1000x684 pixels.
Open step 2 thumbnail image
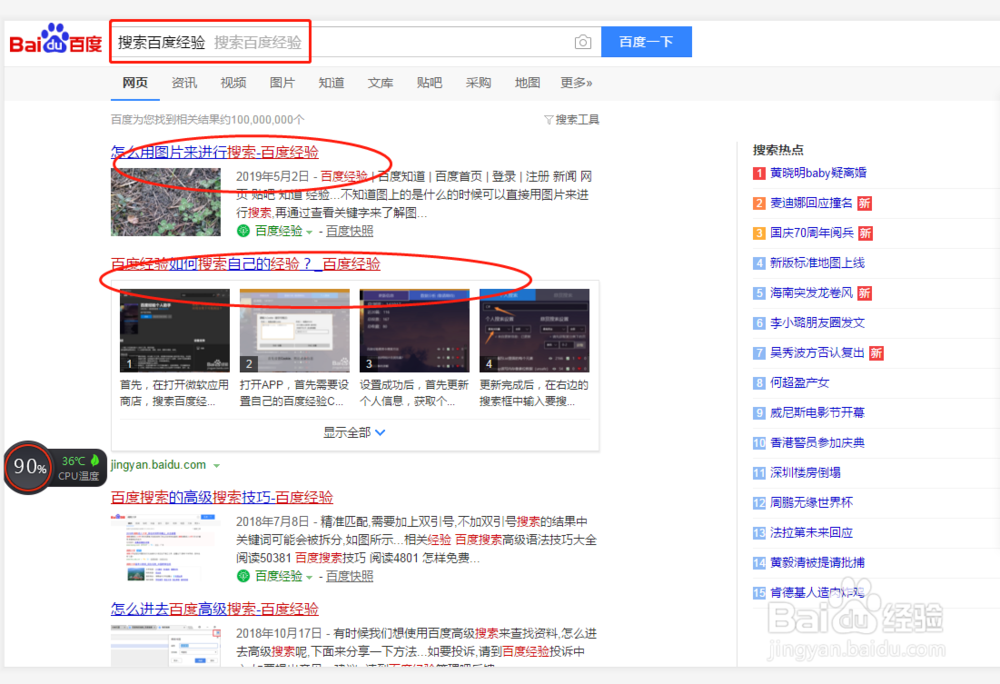click(x=295, y=331)
